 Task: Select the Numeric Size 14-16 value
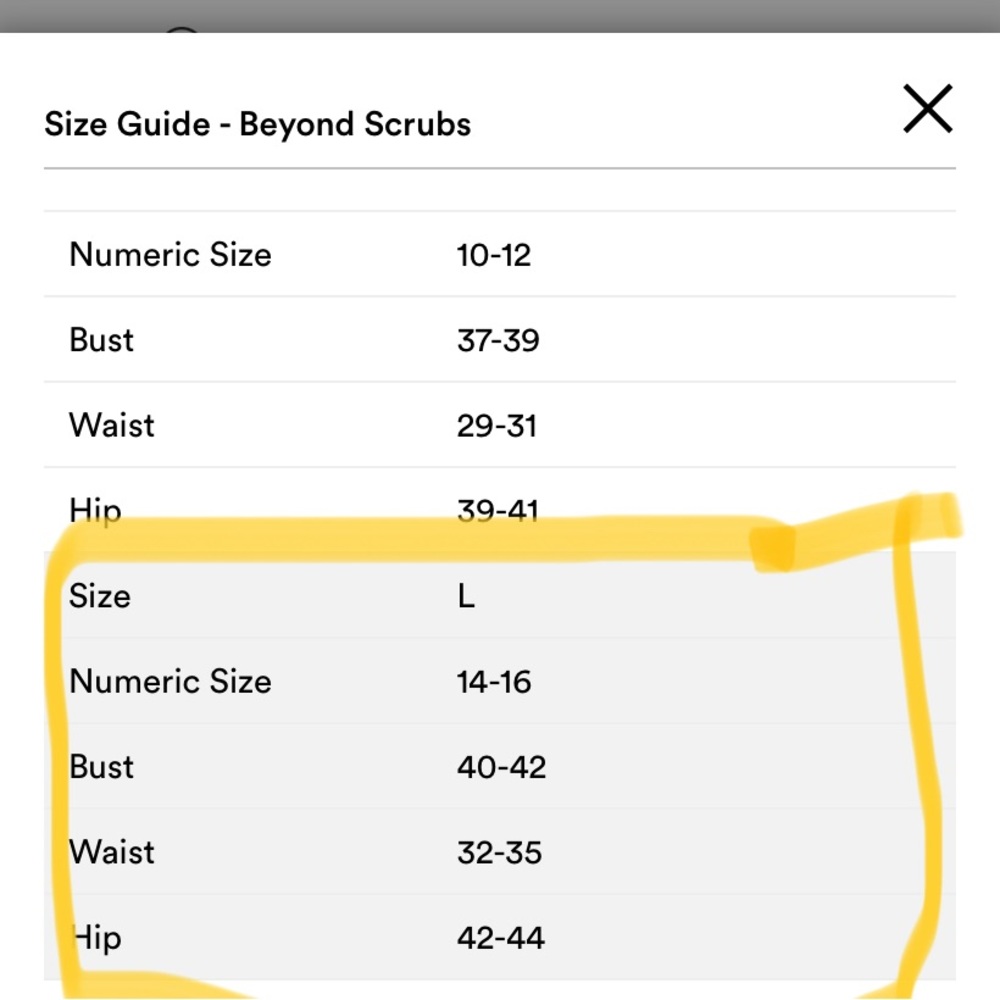click(x=493, y=681)
